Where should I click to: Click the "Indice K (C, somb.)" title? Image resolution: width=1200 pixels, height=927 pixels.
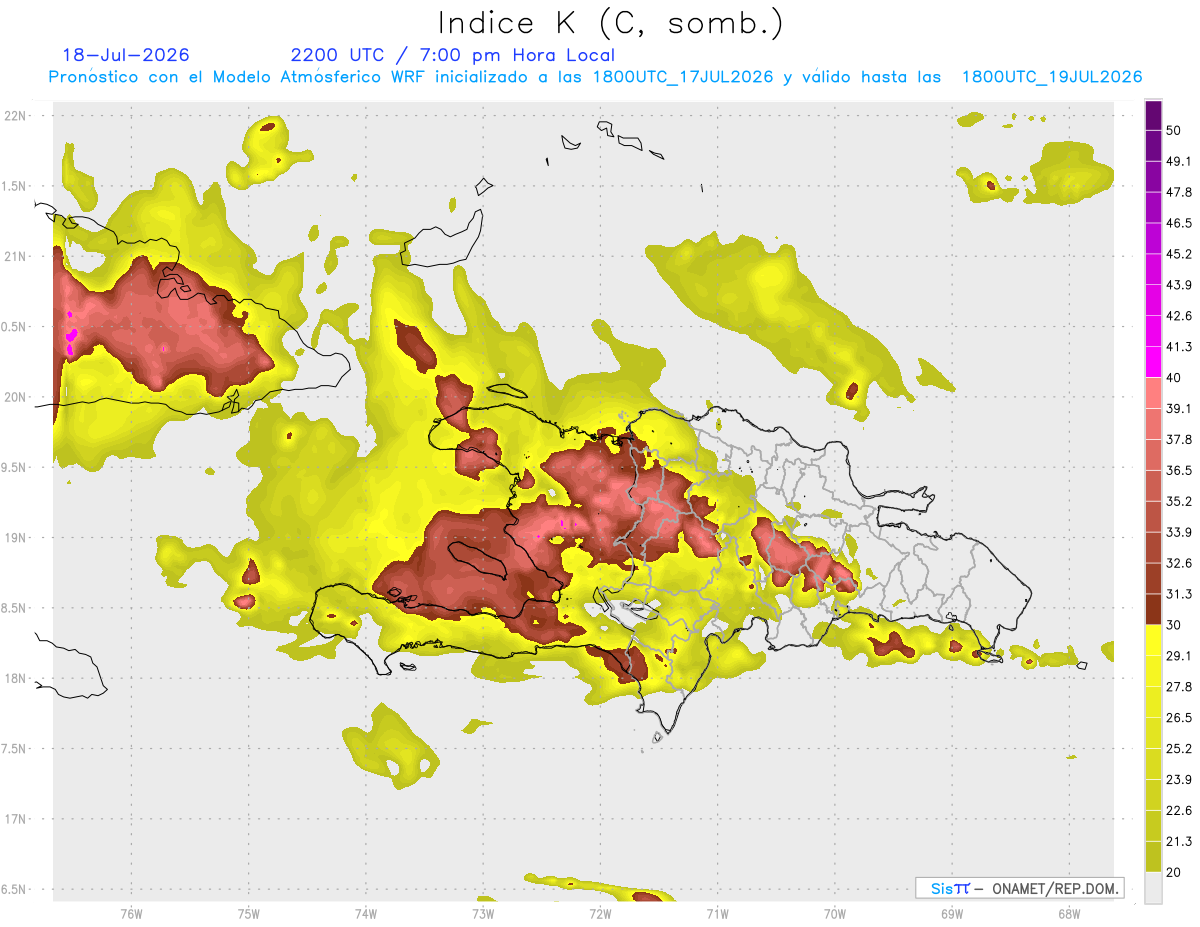pos(611,23)
